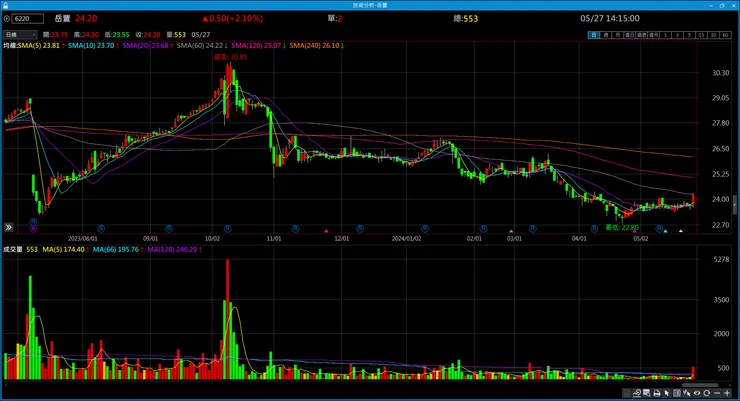Click the split panel layout icon
Screen dimensions: 740x401
pyautogui.click(x=677, y=393)
